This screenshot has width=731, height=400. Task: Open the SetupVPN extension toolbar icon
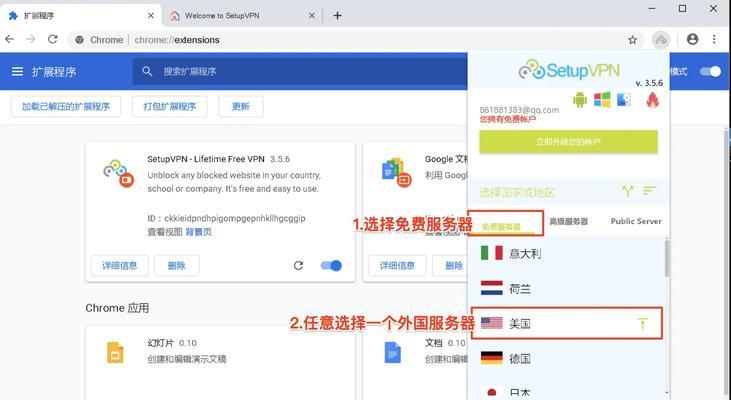661,40
